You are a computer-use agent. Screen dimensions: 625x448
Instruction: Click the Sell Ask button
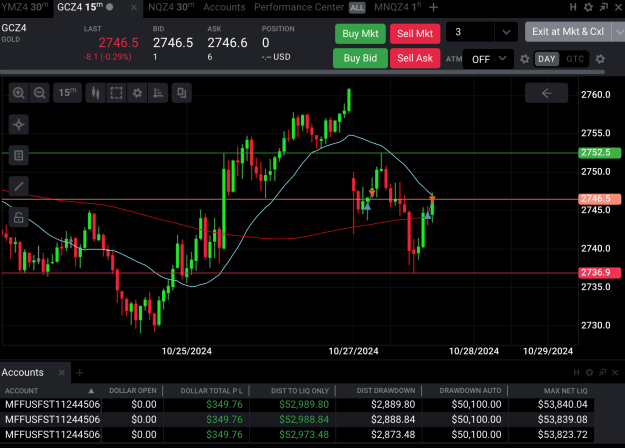tap(415, 58)
